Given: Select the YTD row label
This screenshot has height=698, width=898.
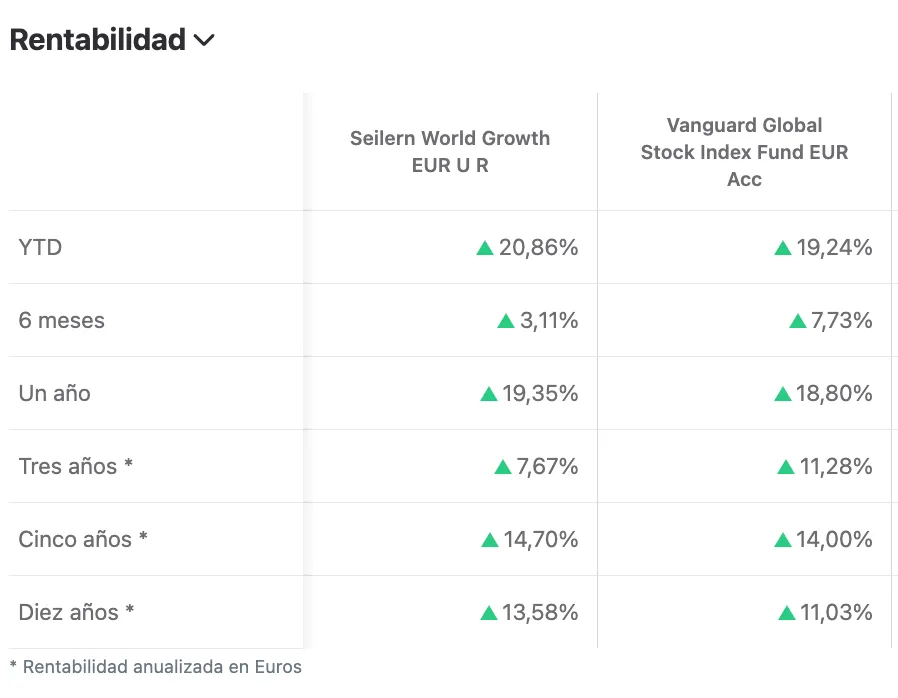Looking at the screenshot, I should [40, 247].
